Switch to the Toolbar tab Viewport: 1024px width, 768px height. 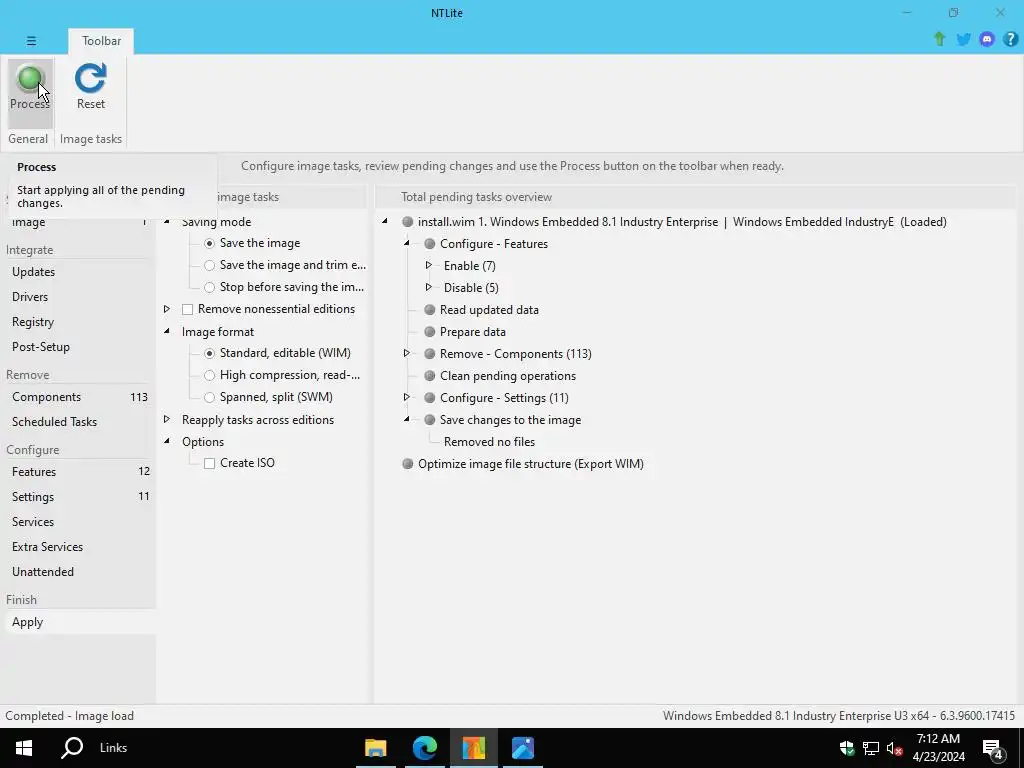click(101, 41)
